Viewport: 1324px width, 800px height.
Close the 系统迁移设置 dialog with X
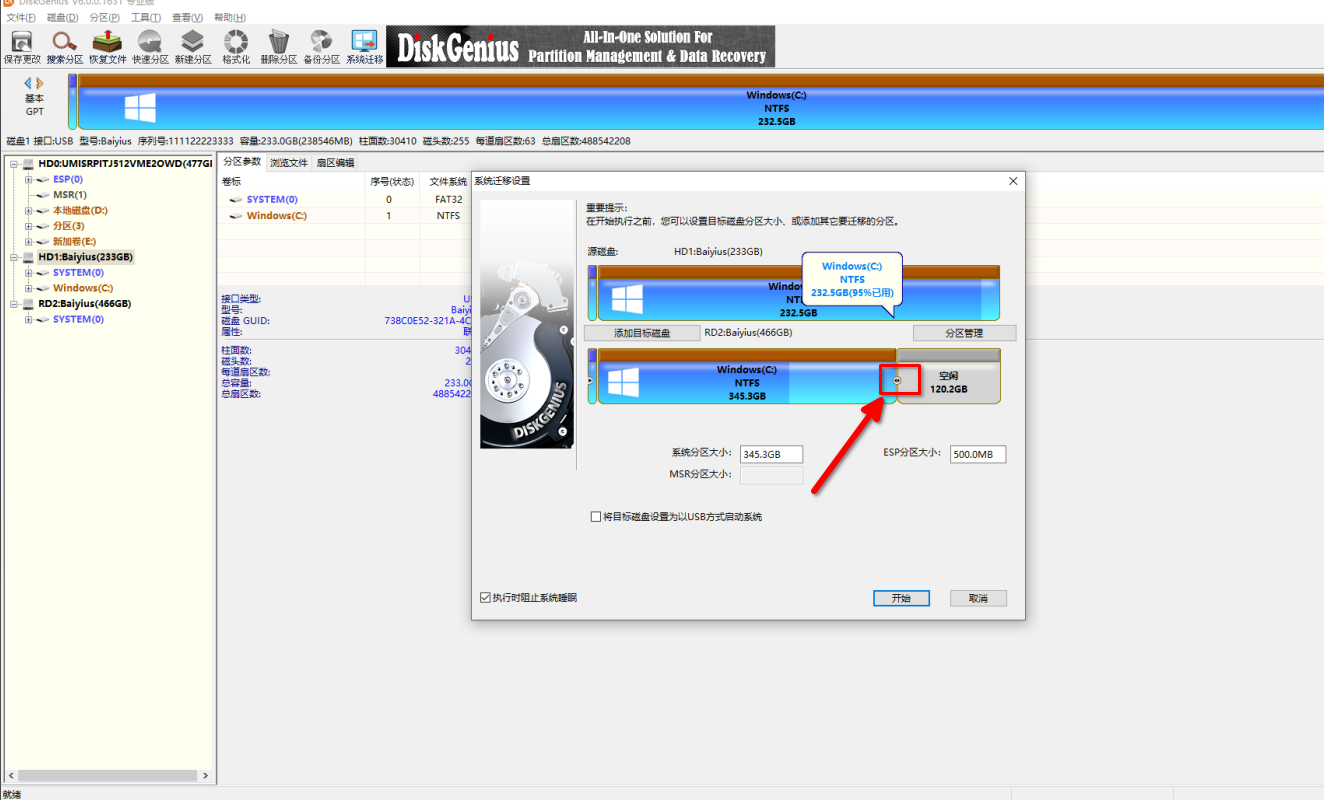[1013, 181]
